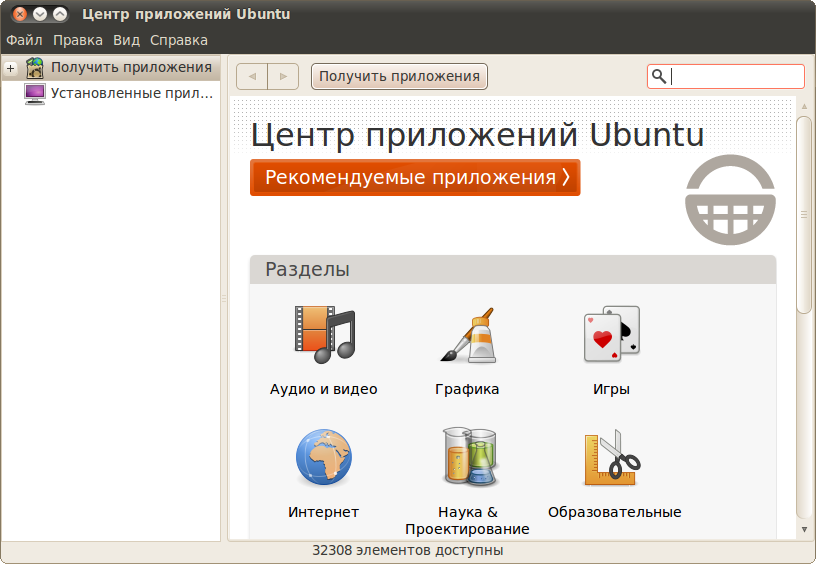816x564 pixels.
Task: Click the Графика category label
Action: [x=467, y=389]
